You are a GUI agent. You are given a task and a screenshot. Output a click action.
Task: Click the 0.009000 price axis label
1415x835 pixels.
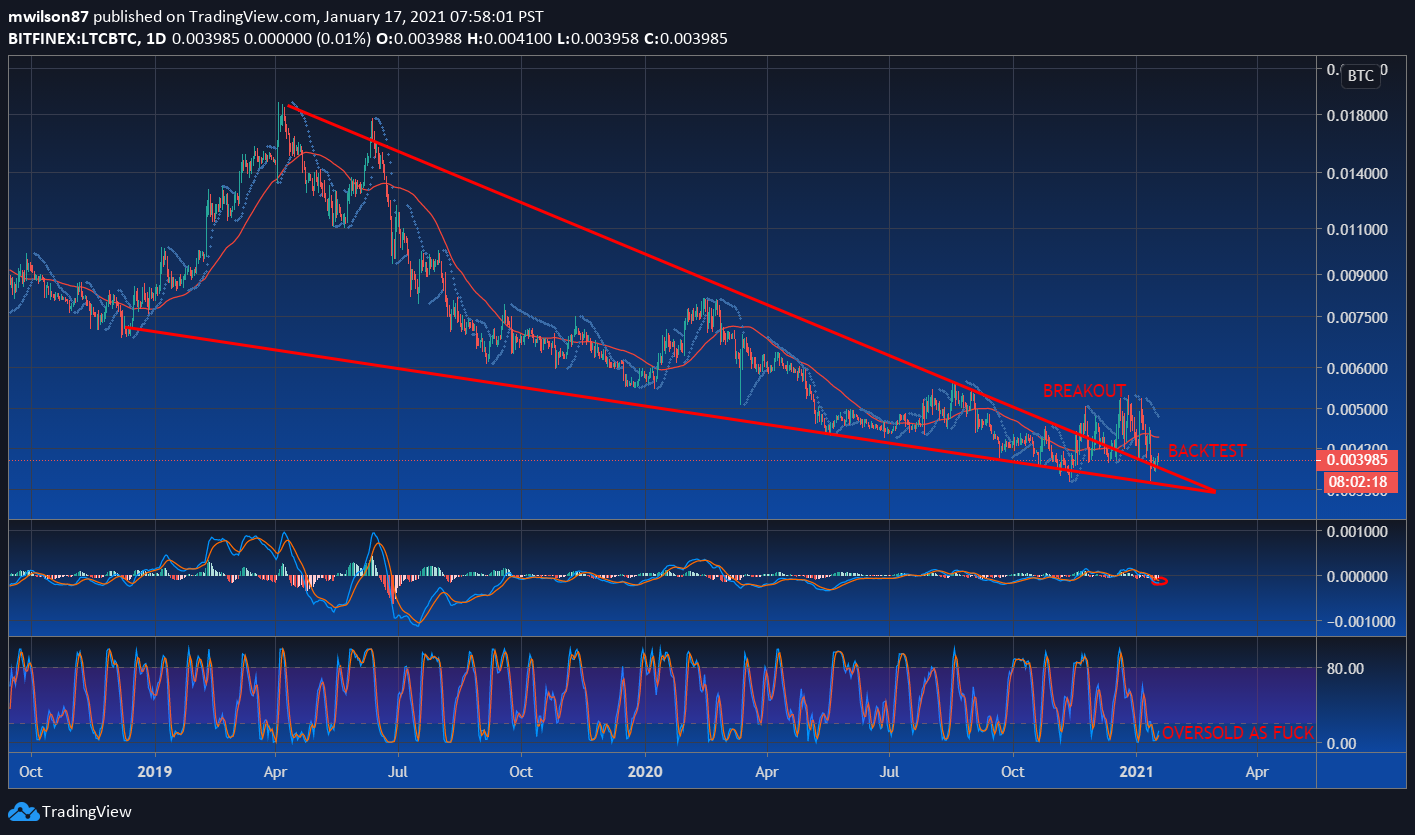point(1356,275)
